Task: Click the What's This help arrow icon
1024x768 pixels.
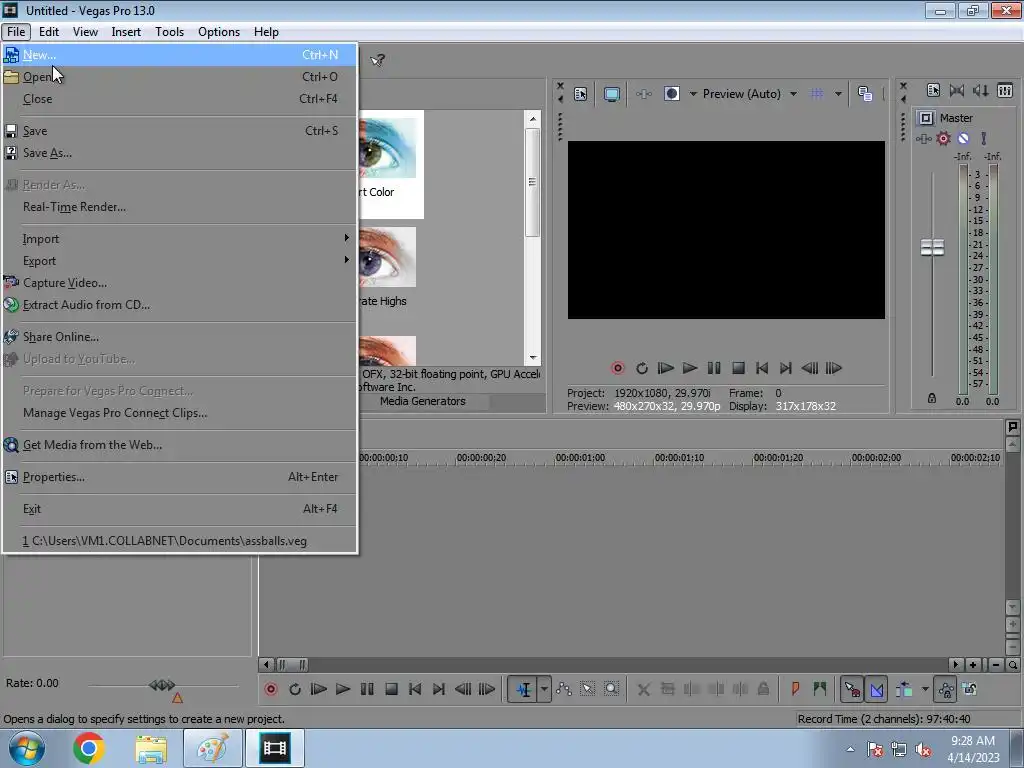Action: (x=377, y=60)
